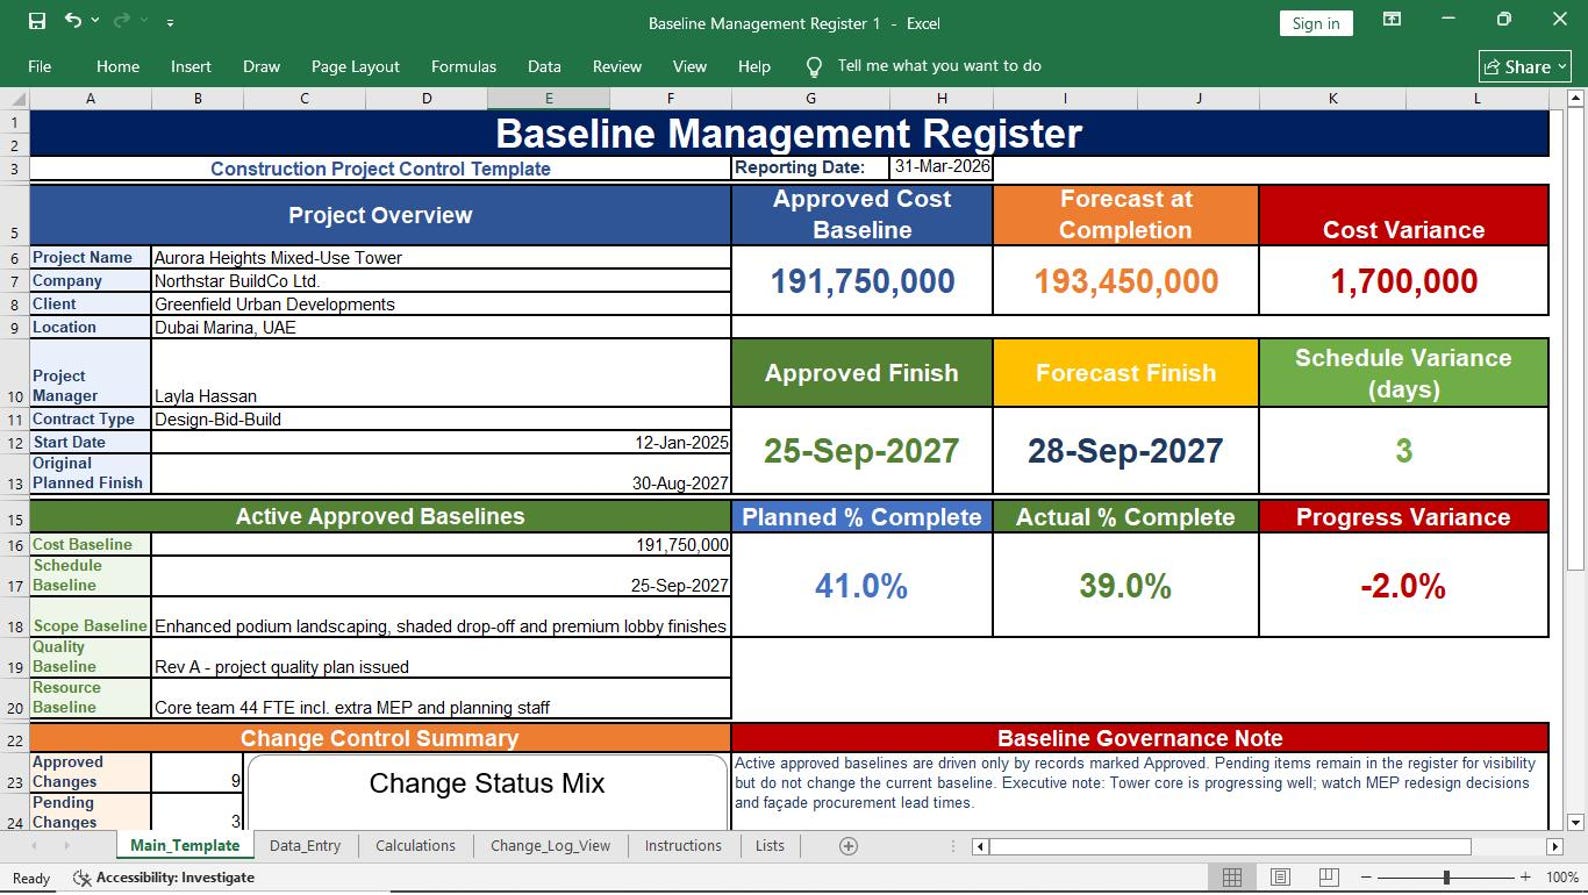This screenshot has height=895, width=1588.
Task: Select column E header
Action: tap(548, 98)
